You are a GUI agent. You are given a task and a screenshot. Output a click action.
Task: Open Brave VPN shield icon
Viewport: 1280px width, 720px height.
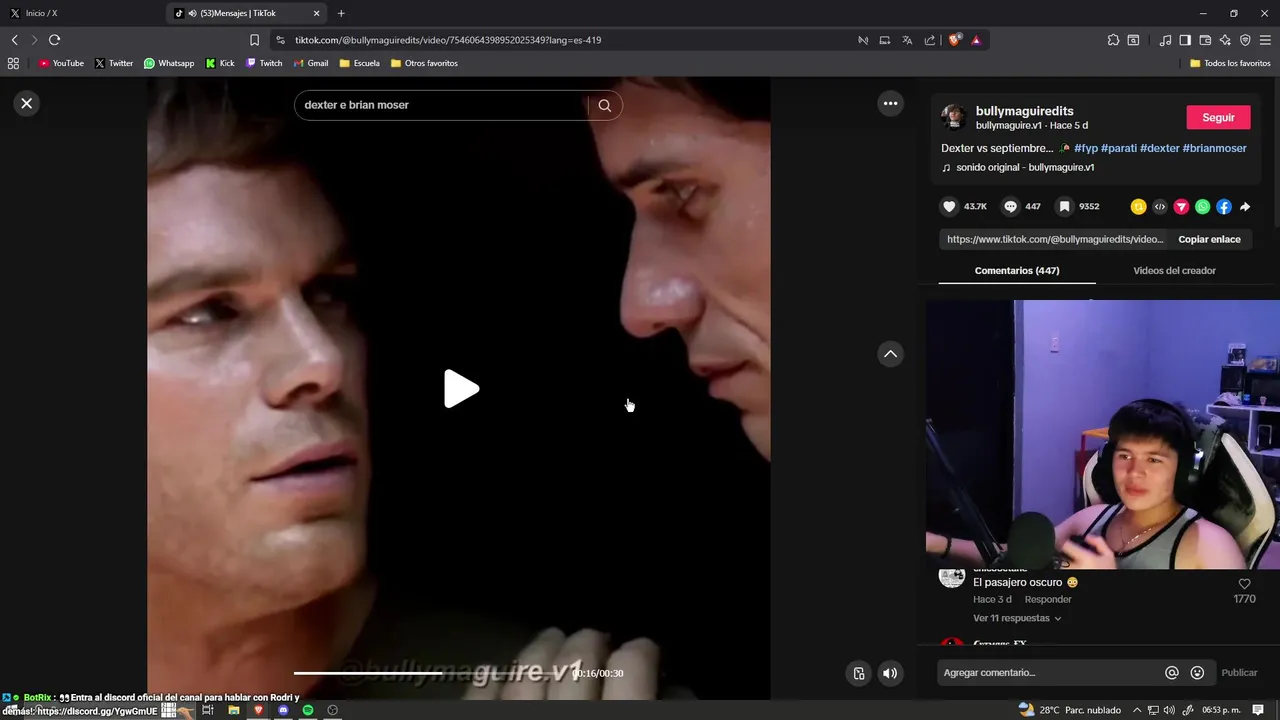pyautogui.click(x=1245, y=40)
